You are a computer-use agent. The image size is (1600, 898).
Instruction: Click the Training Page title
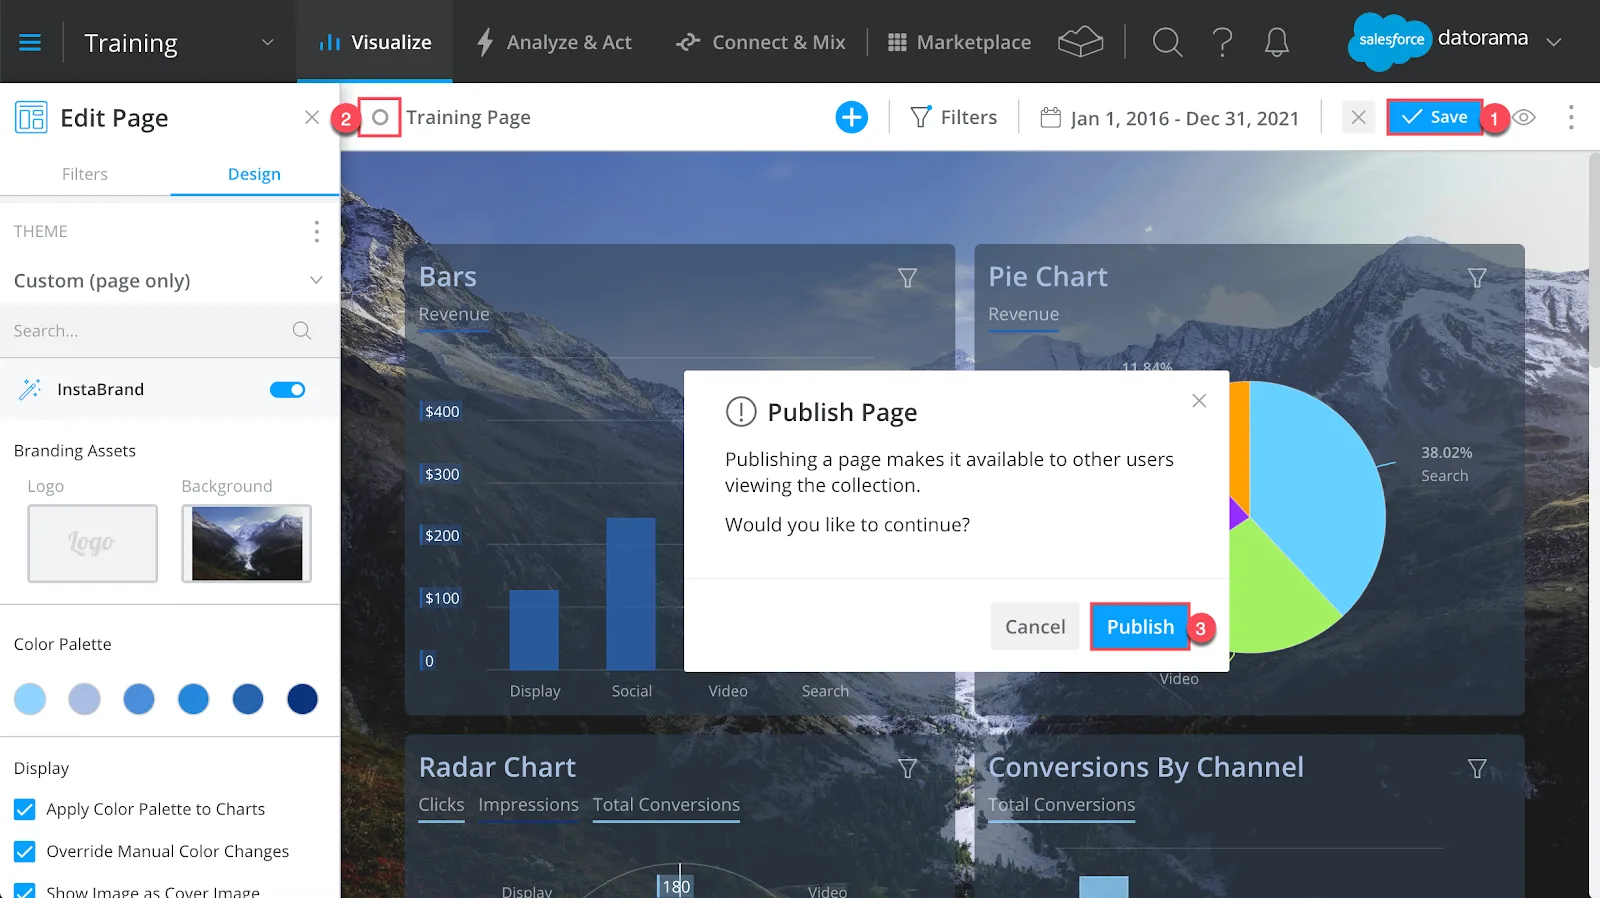(x=468, y=118)
